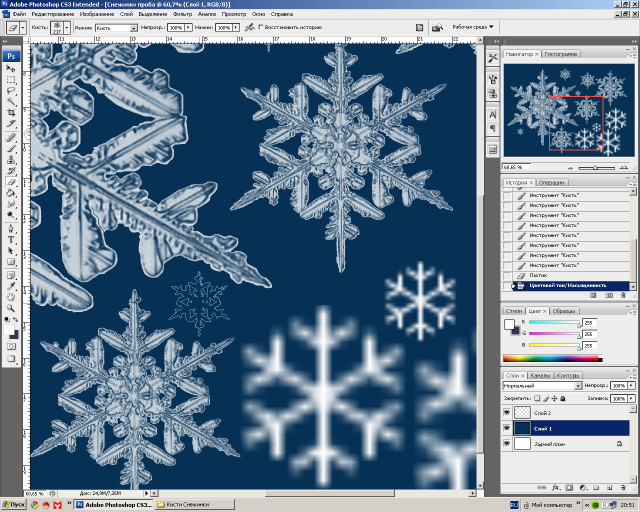Image resolution: width=640 pixels, height=512 pixels.
Task: Toggle lock image pixels
Action: point(546,398)
